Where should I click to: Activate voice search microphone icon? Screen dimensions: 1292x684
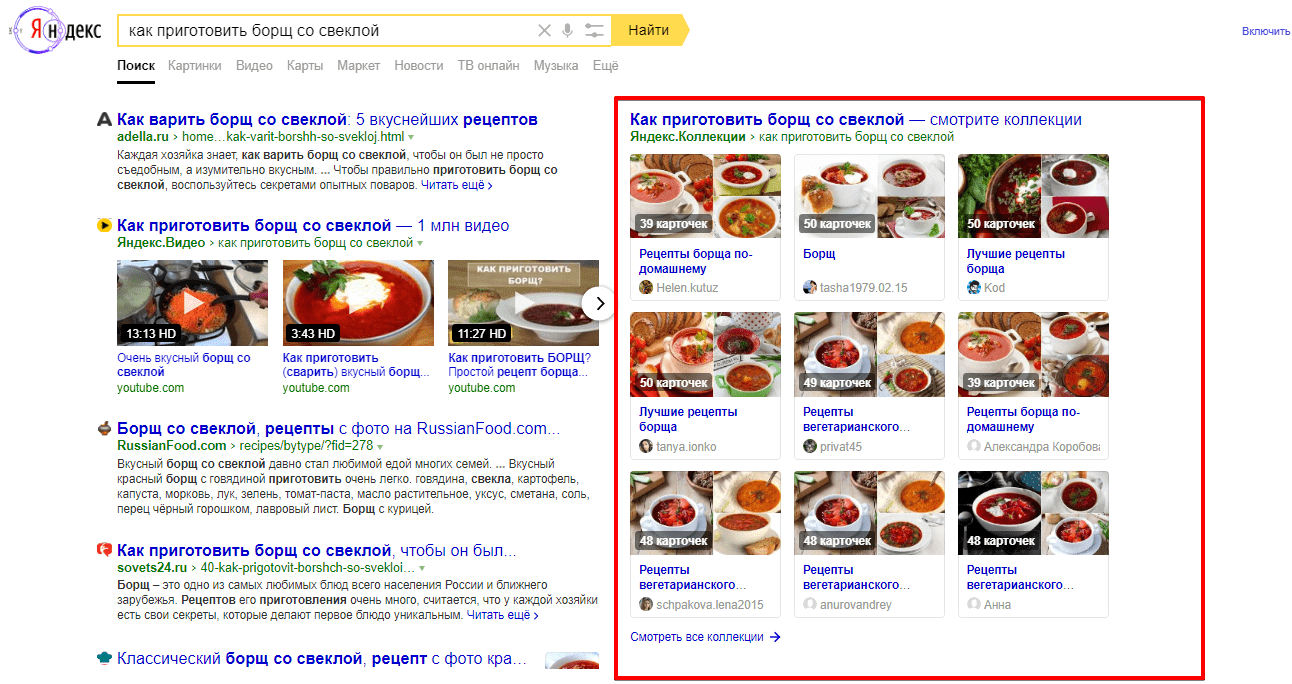(568, 31)
